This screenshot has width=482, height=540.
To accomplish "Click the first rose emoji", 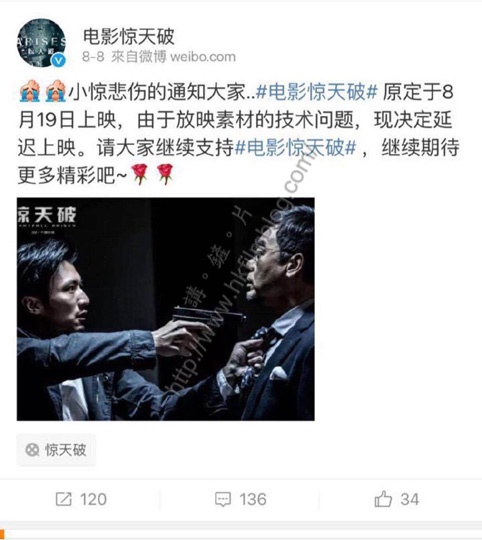I will tap(139, 174).
